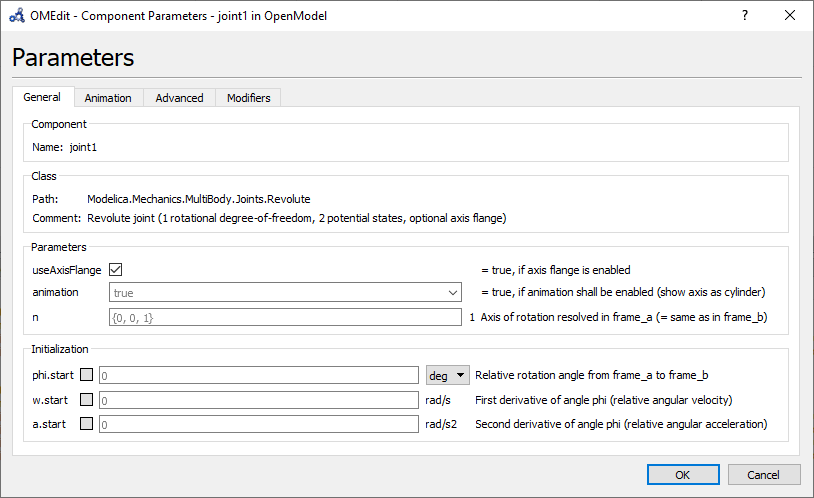Open the Advanced tab

[x=179, y=98]
